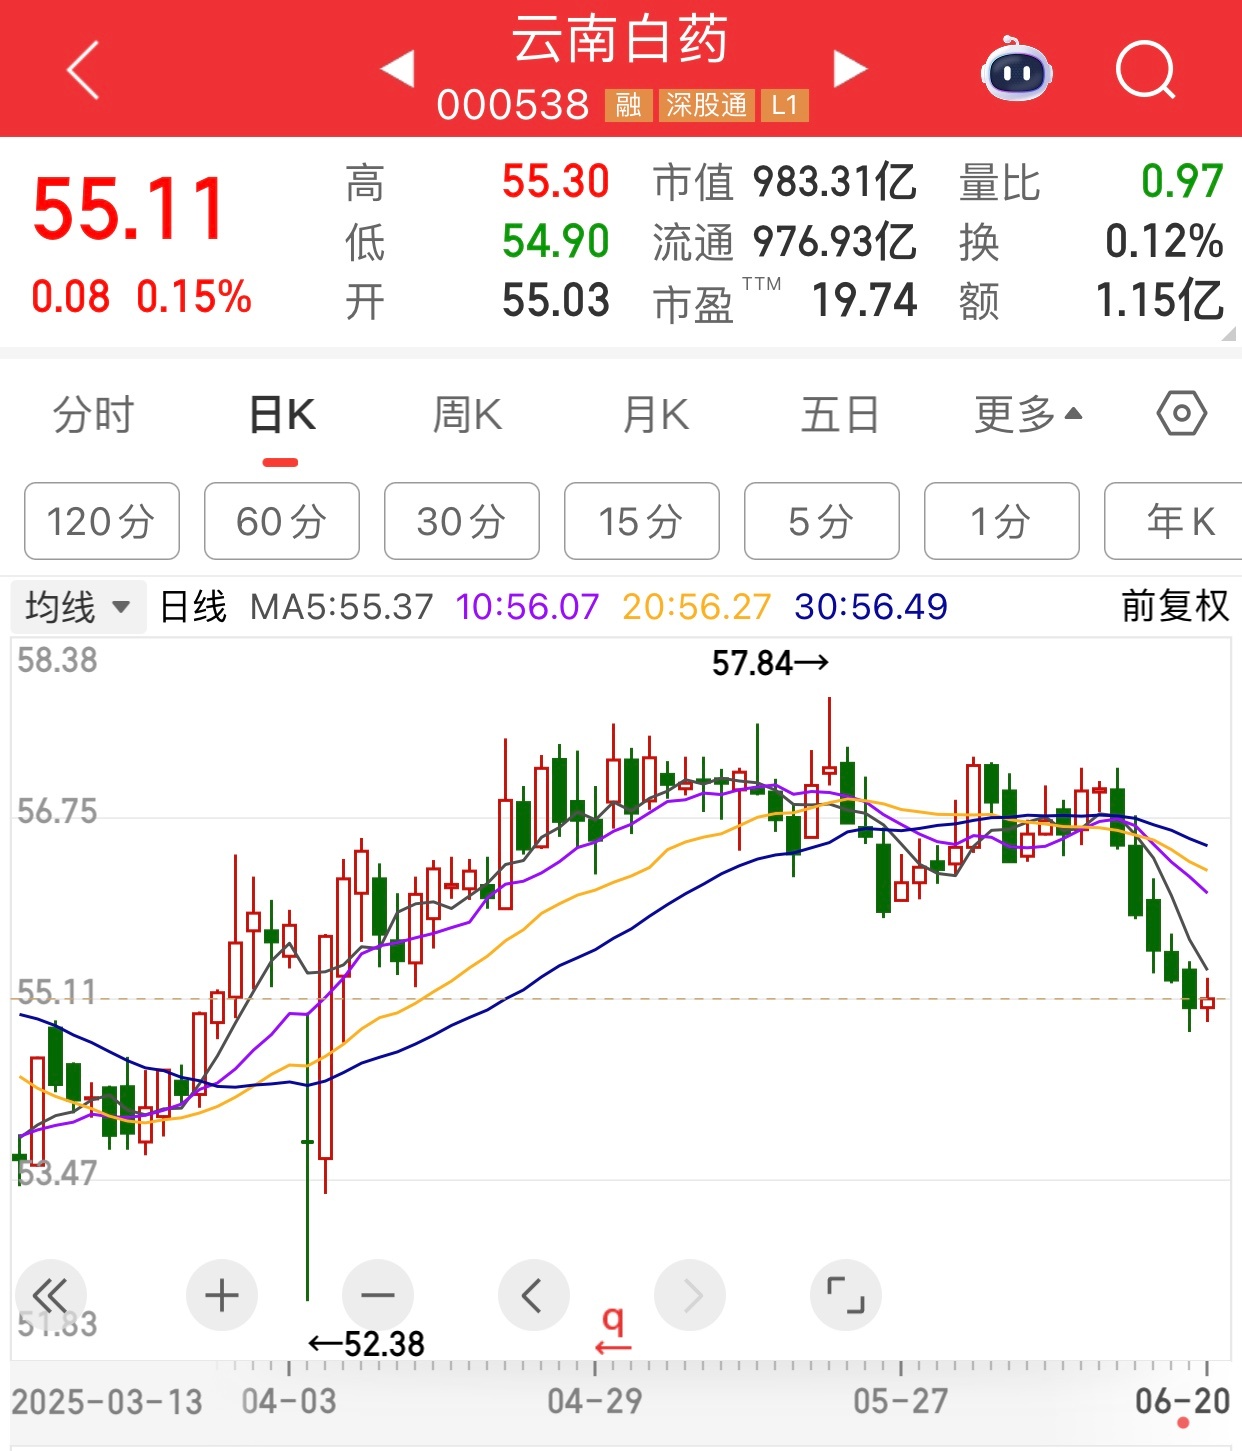Screen dimensions: 1242x1451
Task: Tap the 52.38 low price annotation
Action: [366, 1344]
